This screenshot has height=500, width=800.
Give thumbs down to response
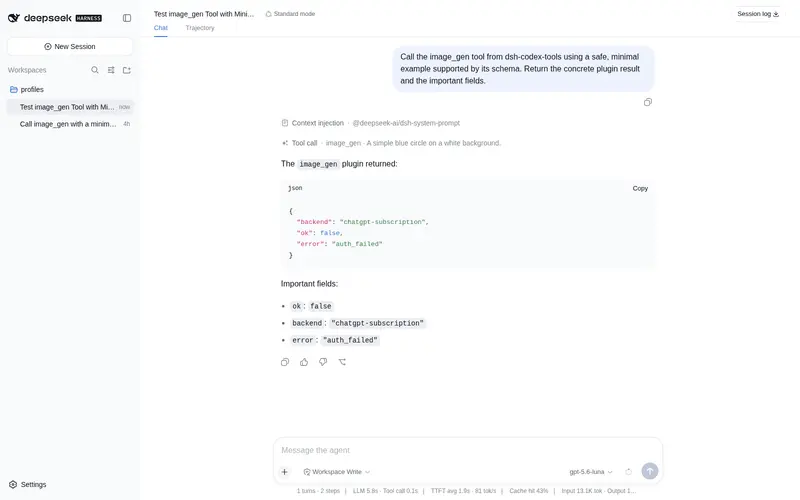(323, 362)
